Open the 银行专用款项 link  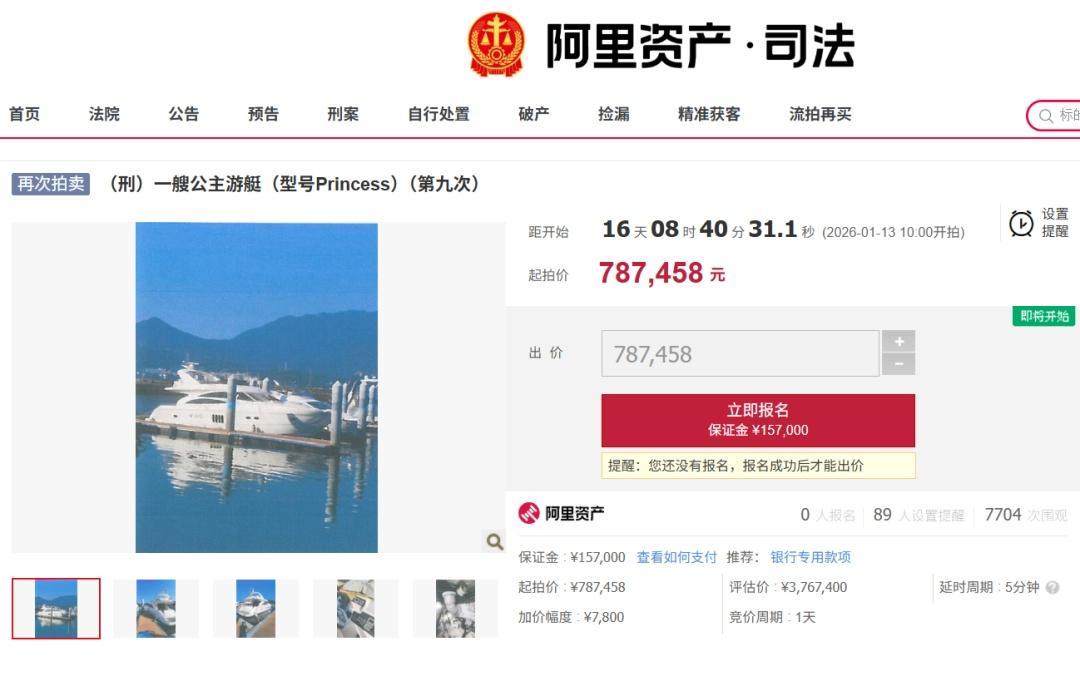pos(811,557)
